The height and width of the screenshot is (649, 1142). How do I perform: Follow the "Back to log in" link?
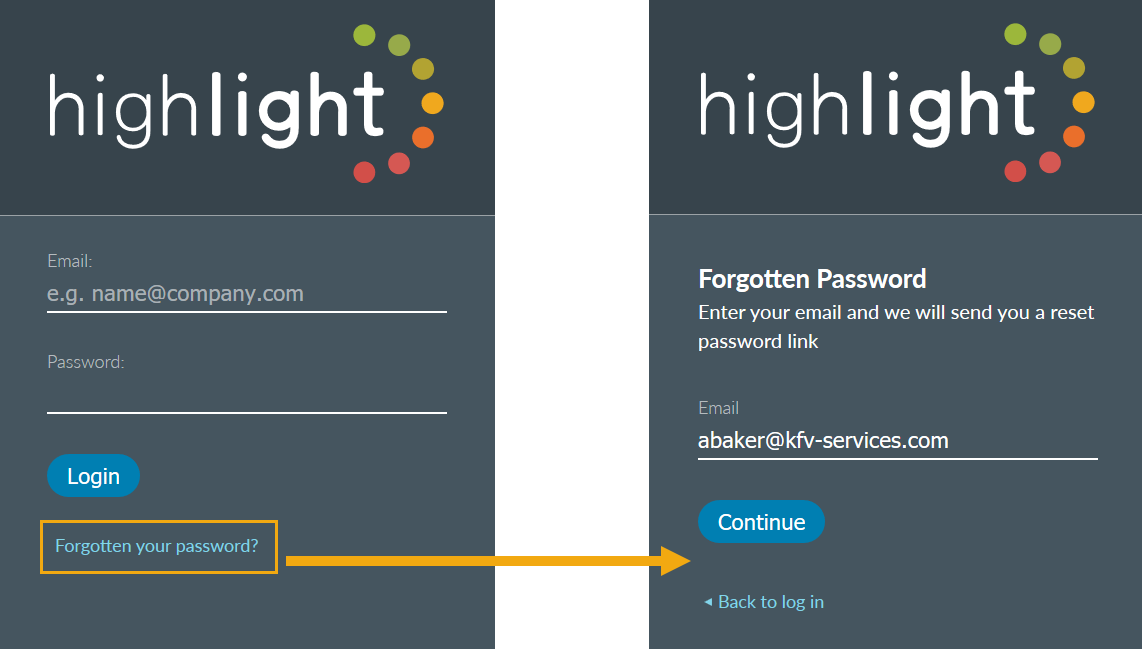[770, 602]
